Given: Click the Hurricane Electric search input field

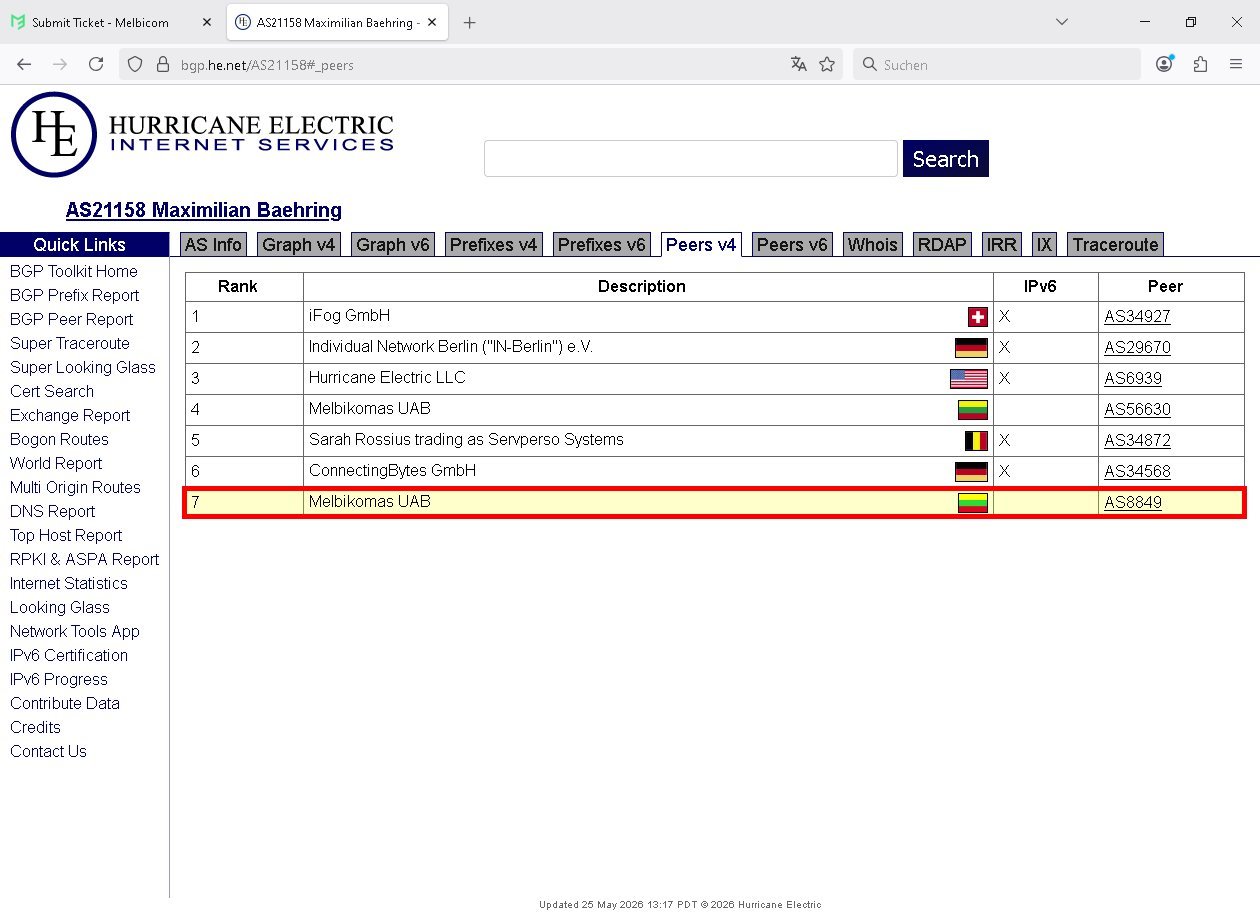Looking at the screenshot, I should coord(691,159).
